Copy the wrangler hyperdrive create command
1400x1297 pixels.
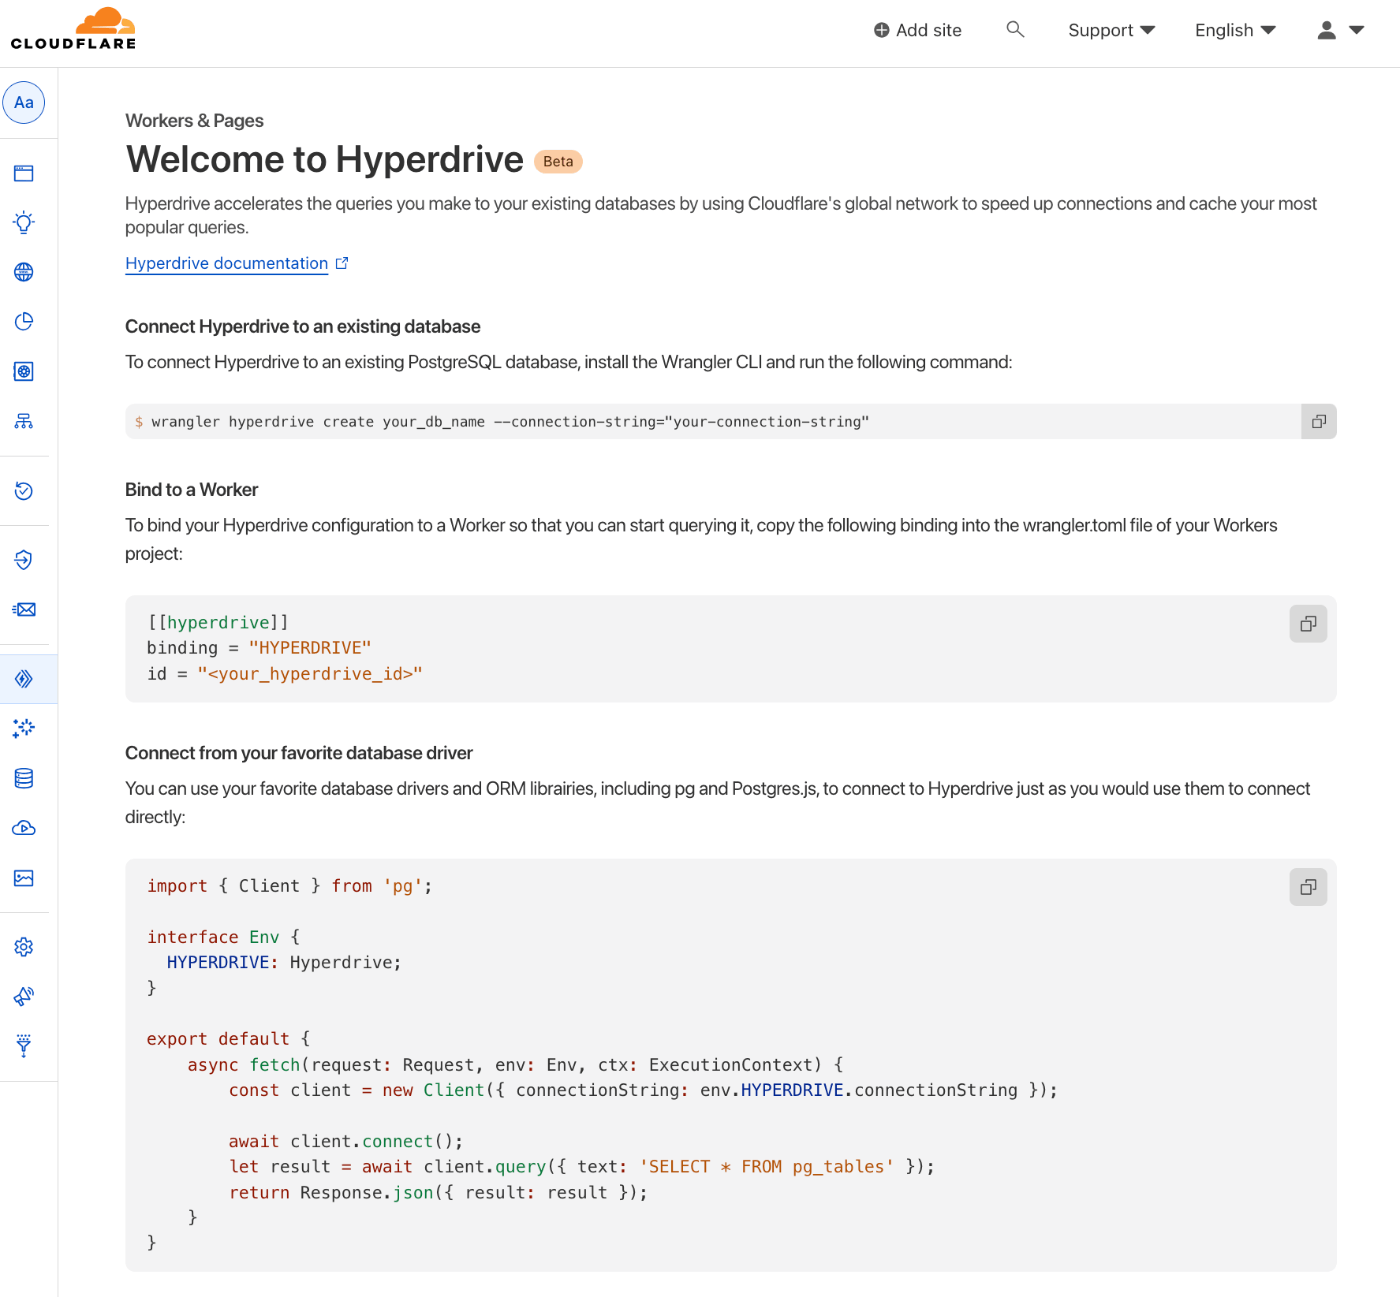click(x=1319, y=422)
